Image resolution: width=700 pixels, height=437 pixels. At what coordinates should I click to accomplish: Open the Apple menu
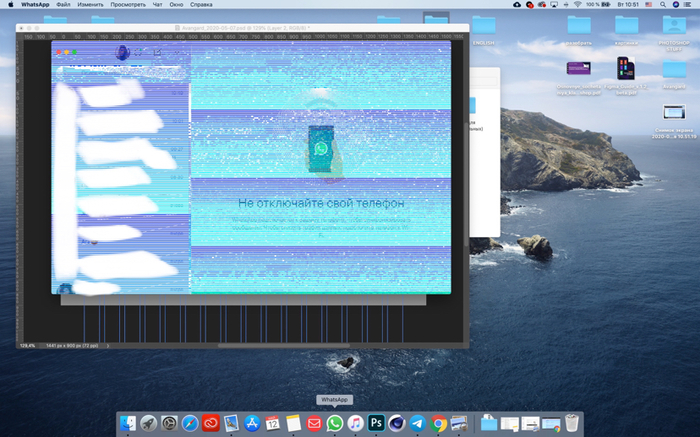coord(9,5)
